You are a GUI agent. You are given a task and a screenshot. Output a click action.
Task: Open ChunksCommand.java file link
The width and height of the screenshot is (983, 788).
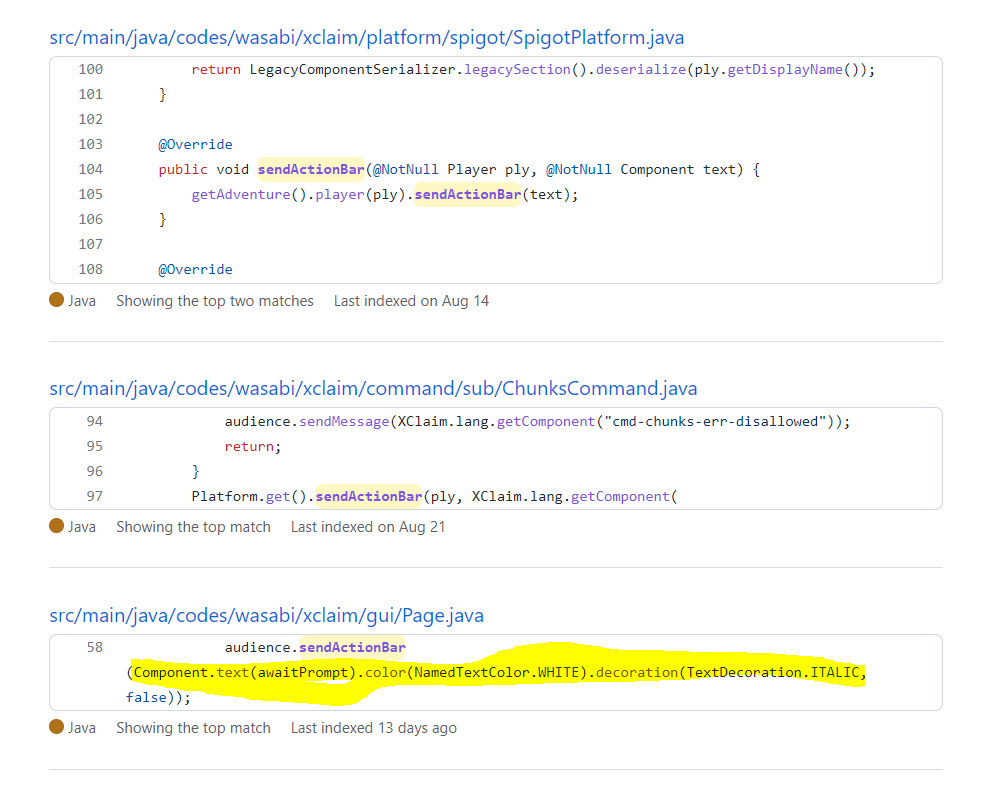[x=373, y=389]
